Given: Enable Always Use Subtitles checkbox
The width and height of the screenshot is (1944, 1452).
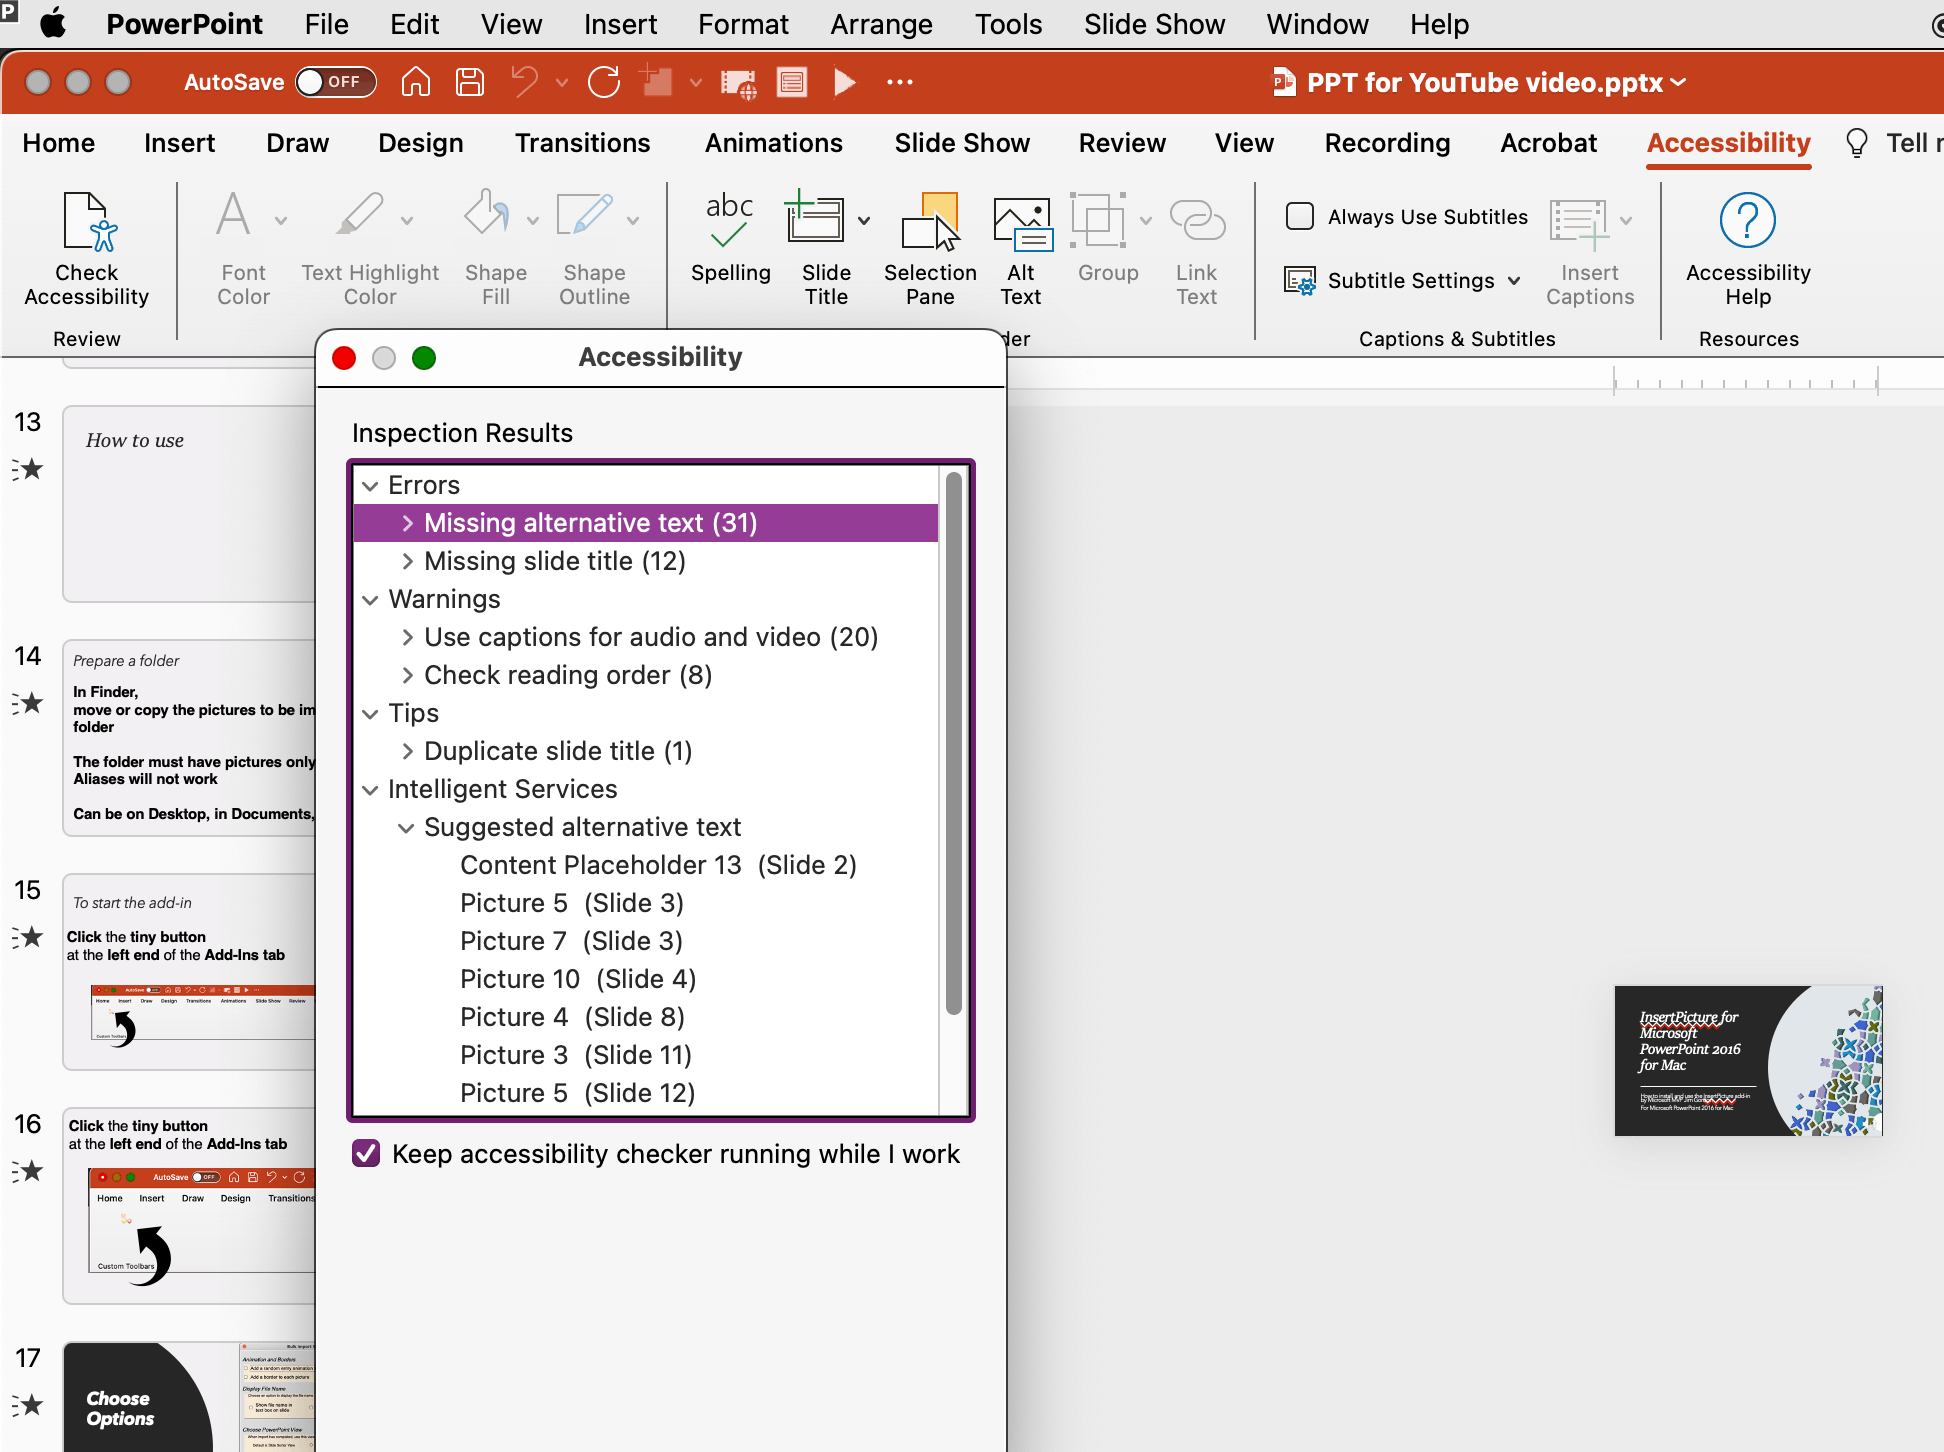Looking at the screenshot, I should (1300, 216).
